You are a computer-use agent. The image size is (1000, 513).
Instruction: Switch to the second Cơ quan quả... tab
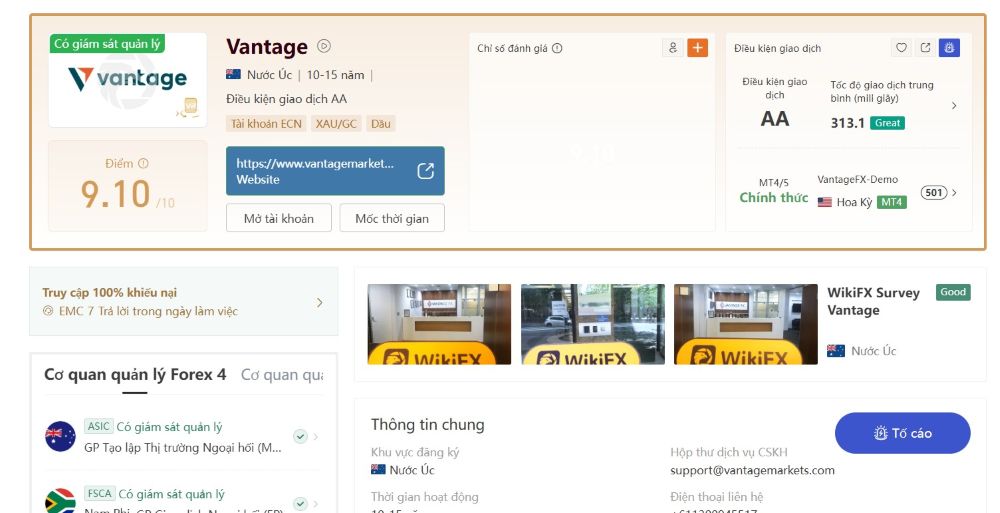click(282, 375)
